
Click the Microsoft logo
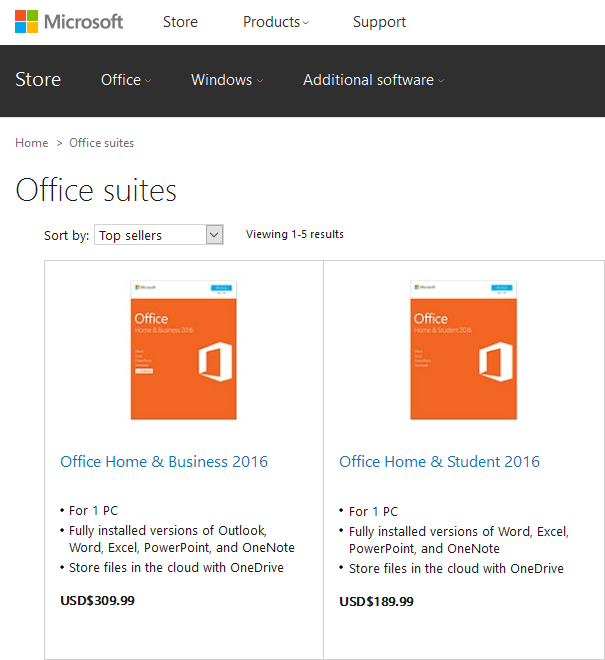point(69,22)
